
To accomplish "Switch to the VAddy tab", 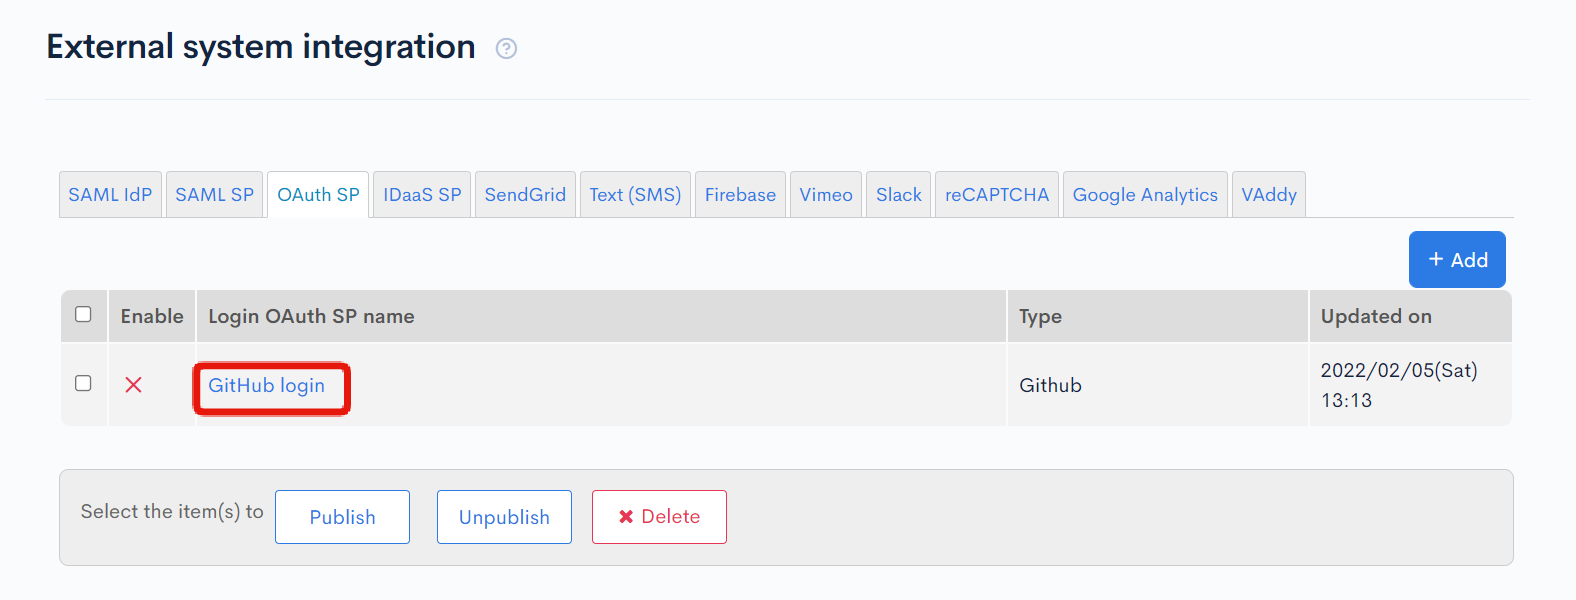I will pyautogui.click(x=1269, y=195).
